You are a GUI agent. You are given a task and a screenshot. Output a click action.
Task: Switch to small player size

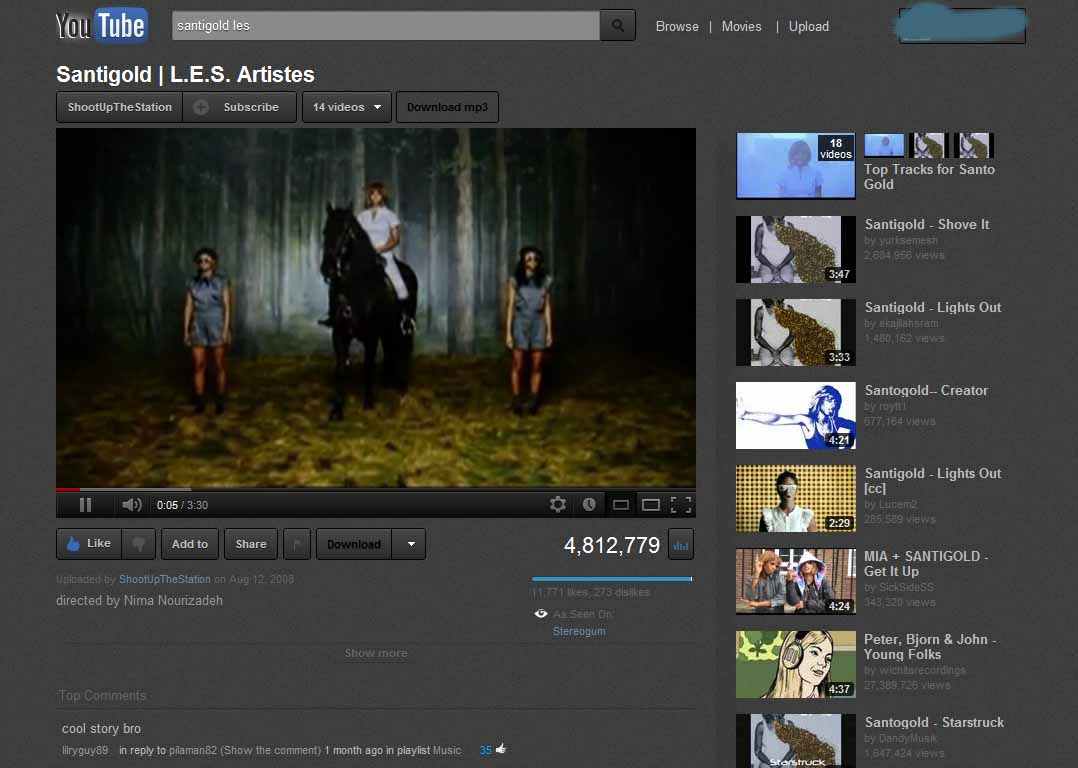point(621,505)
